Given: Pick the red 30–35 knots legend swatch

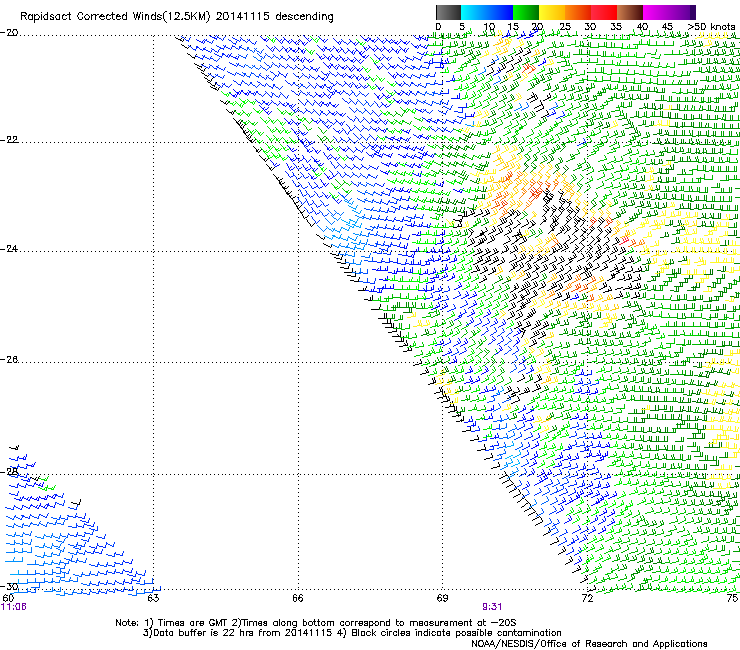Looking at the screenshot, I should pos(604,12).
